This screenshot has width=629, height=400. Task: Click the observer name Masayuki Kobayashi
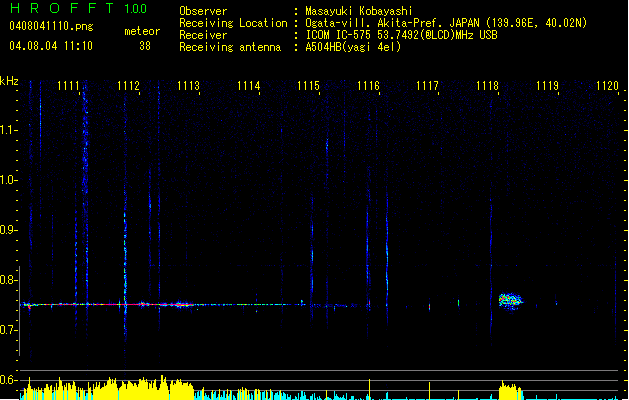(x=359, y=11)
